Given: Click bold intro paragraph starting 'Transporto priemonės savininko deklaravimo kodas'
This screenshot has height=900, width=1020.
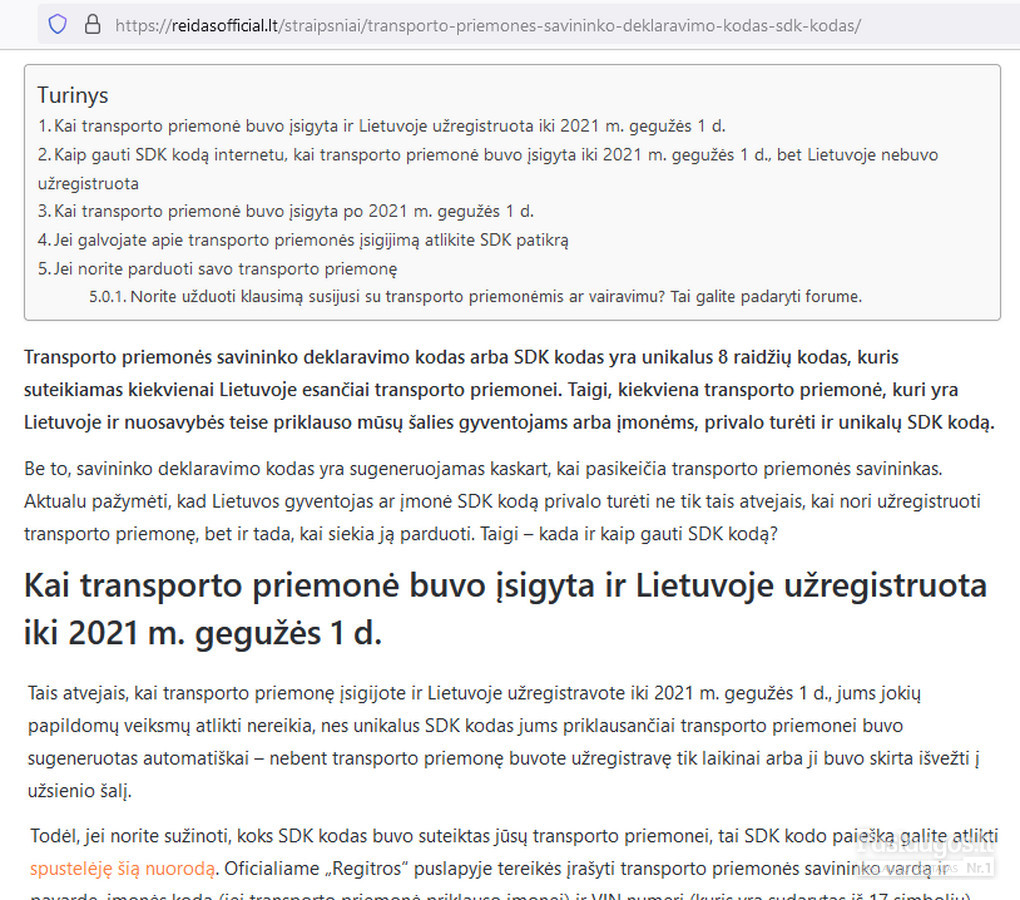Looking at the screenshot, I should (x=509, y=390).
